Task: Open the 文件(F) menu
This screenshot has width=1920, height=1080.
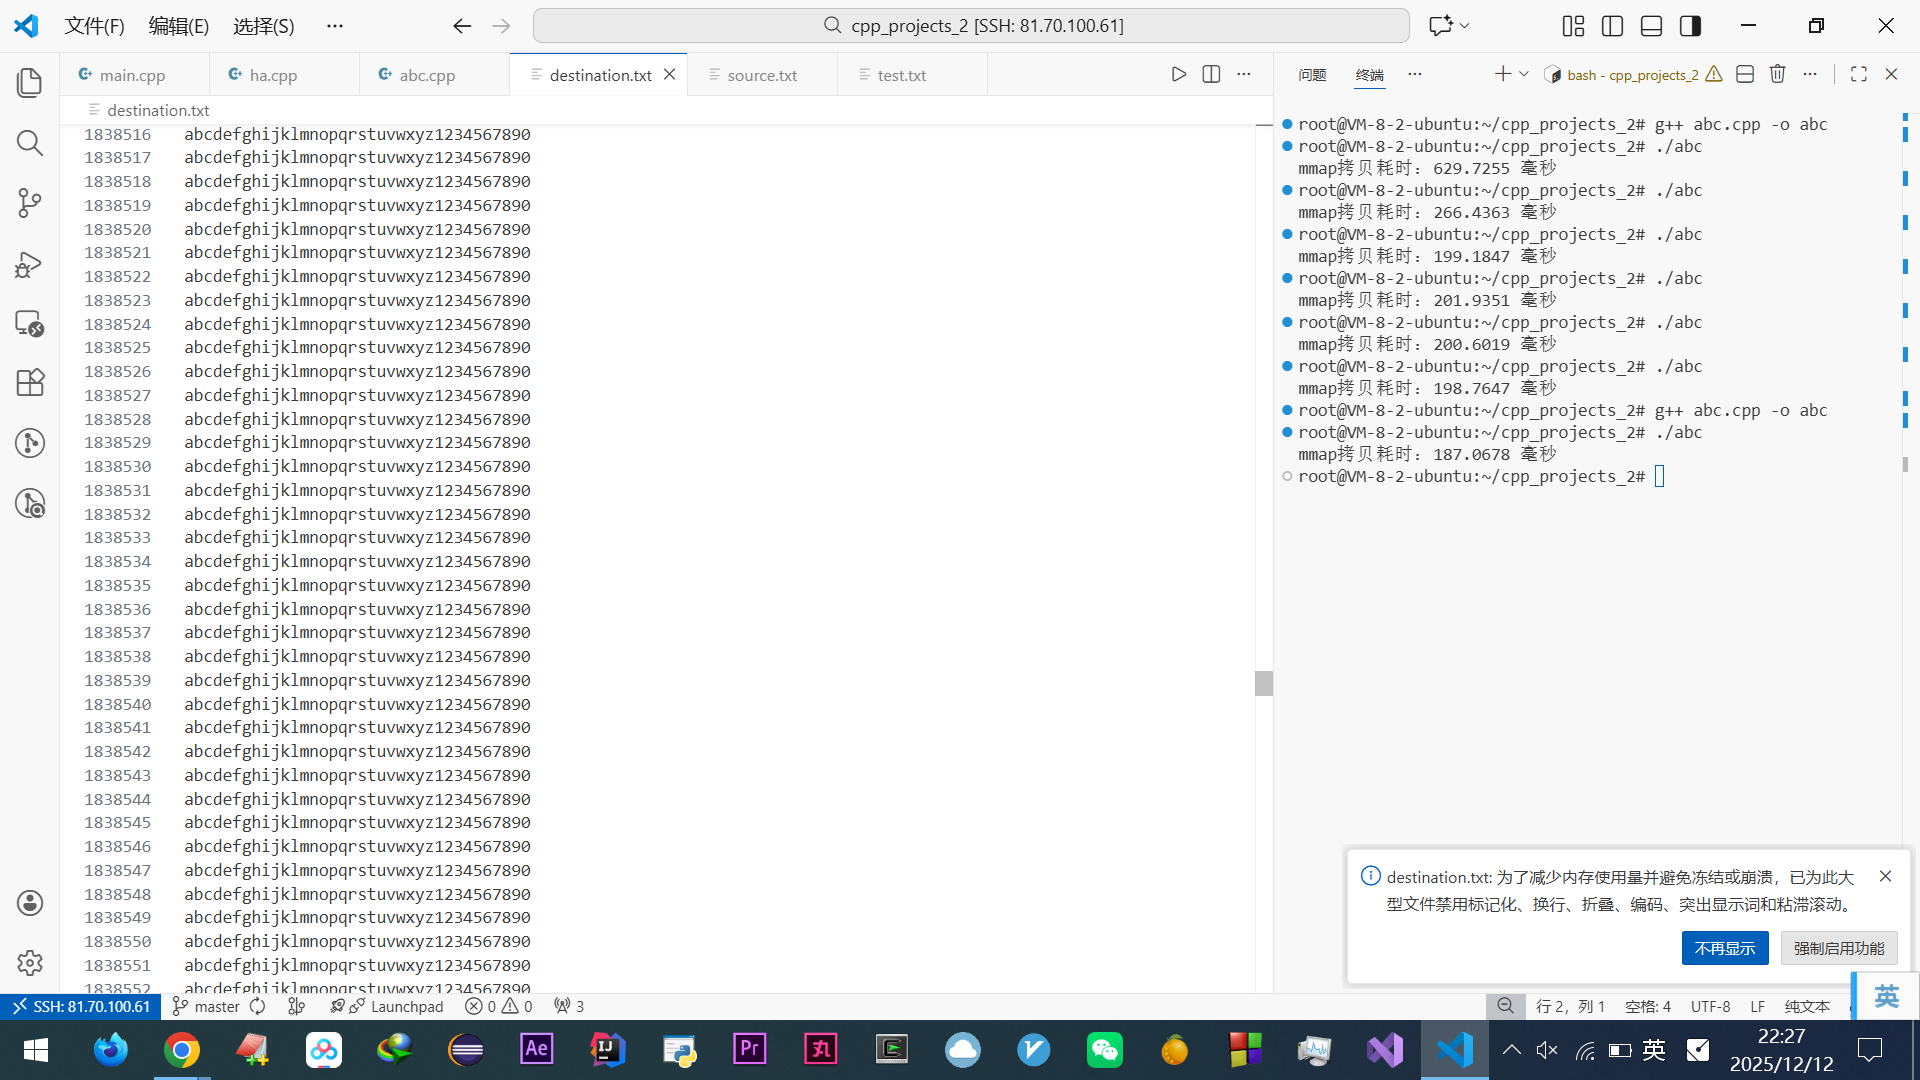Action: [94, 26]
